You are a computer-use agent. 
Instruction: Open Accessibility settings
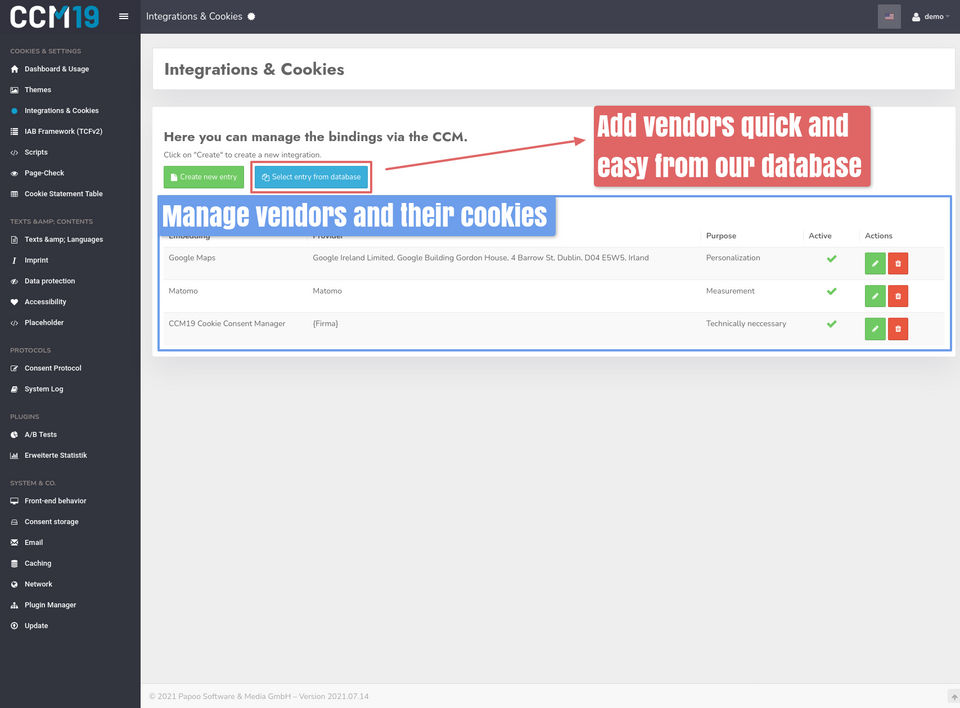click(45, 302)
